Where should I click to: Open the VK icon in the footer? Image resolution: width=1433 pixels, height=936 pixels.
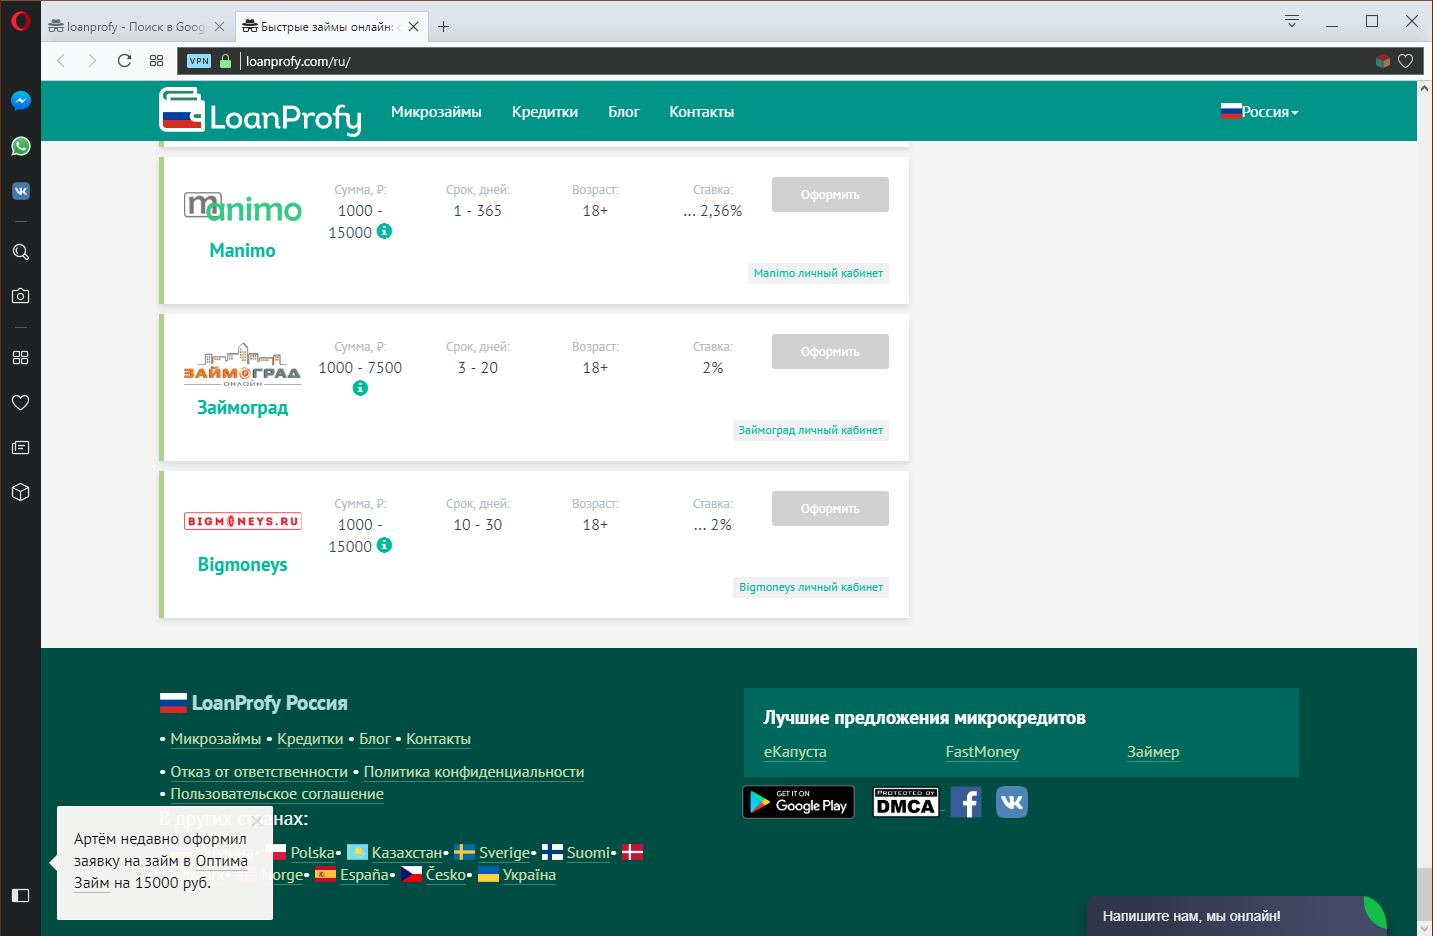[x=1012, y=802]
